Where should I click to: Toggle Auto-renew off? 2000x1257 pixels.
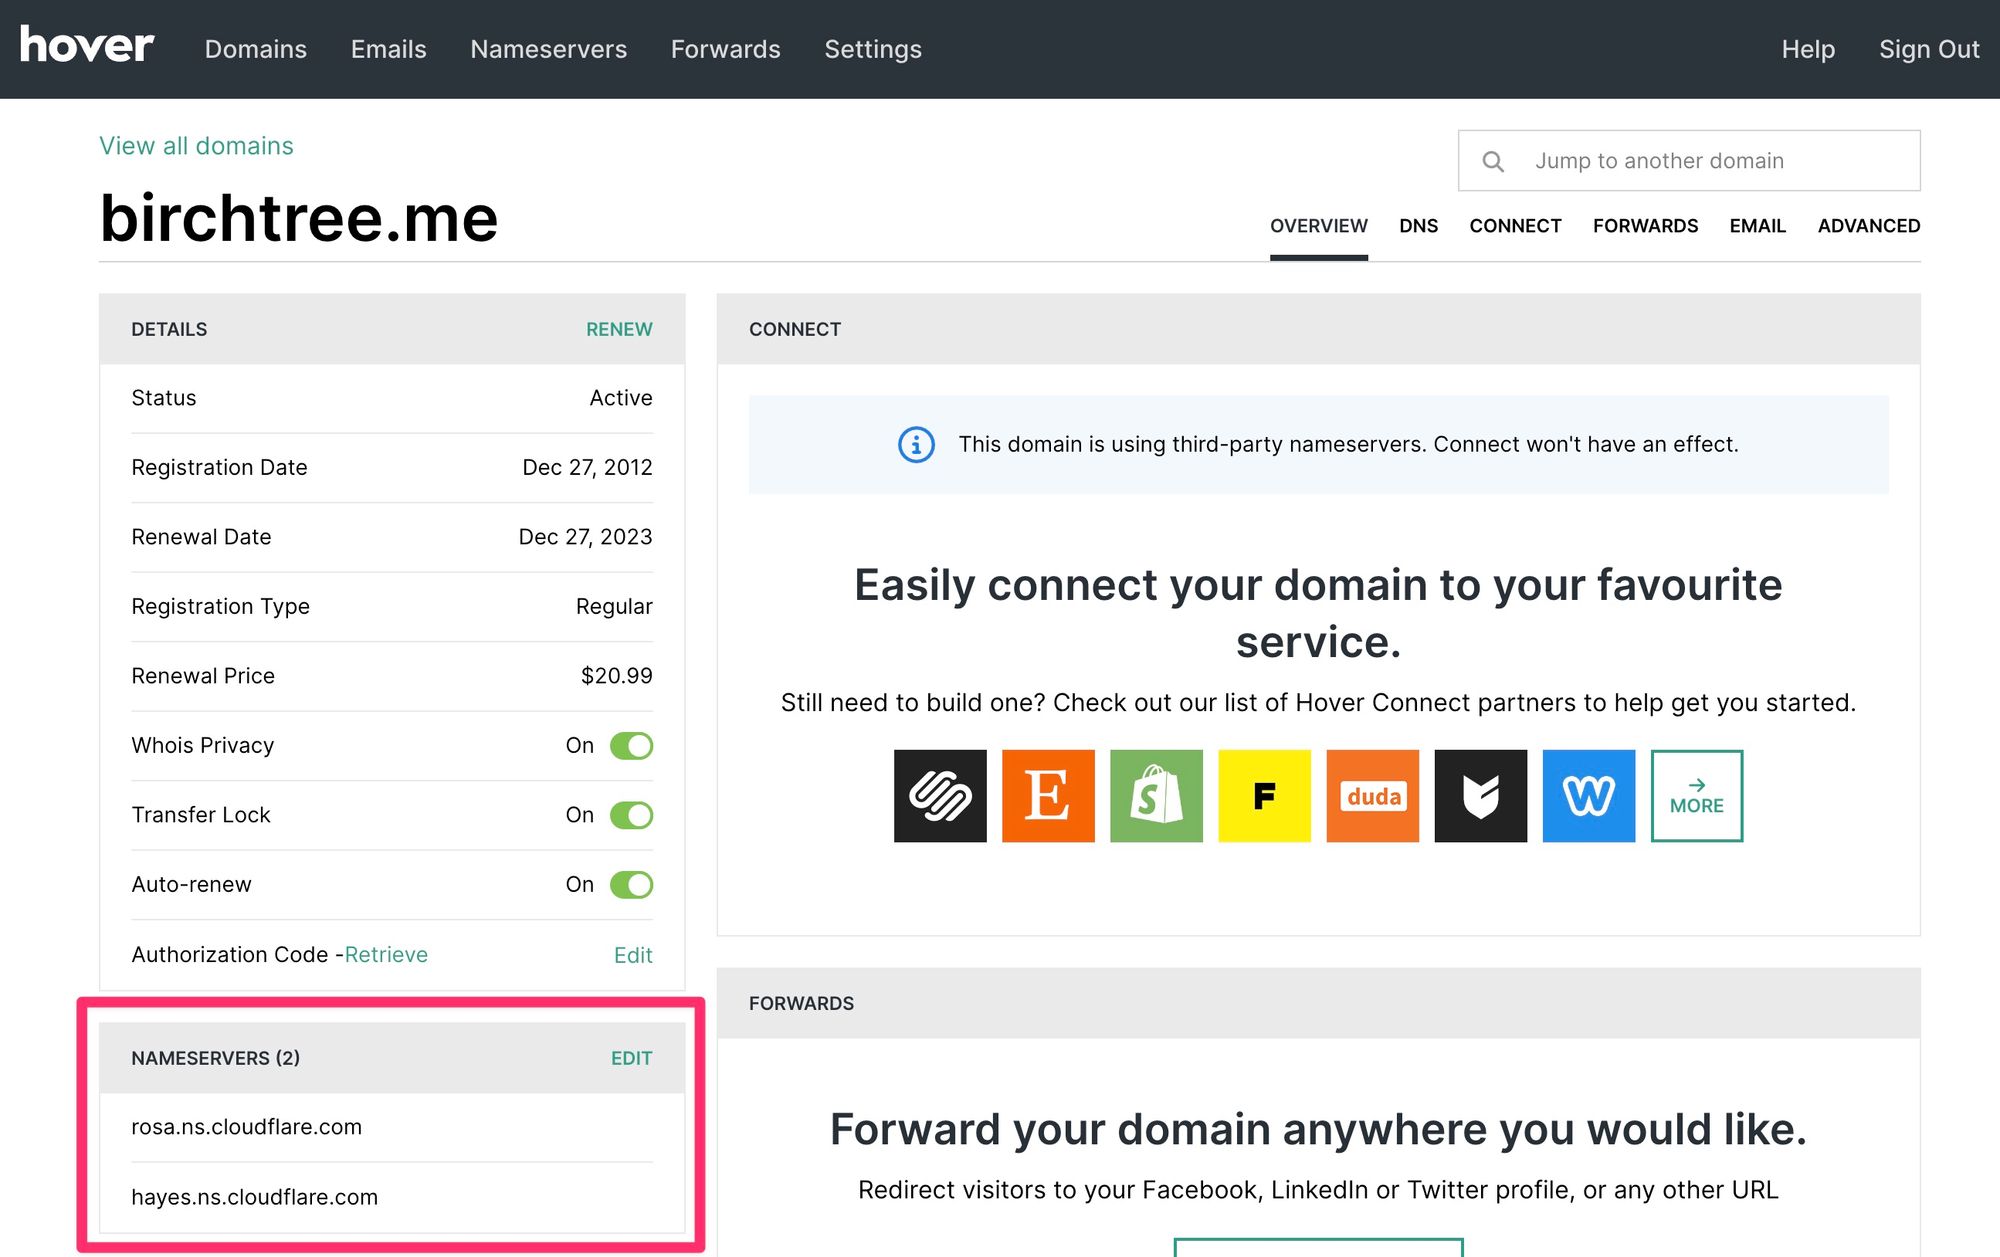pyautogui.click(x=631, y=885)
